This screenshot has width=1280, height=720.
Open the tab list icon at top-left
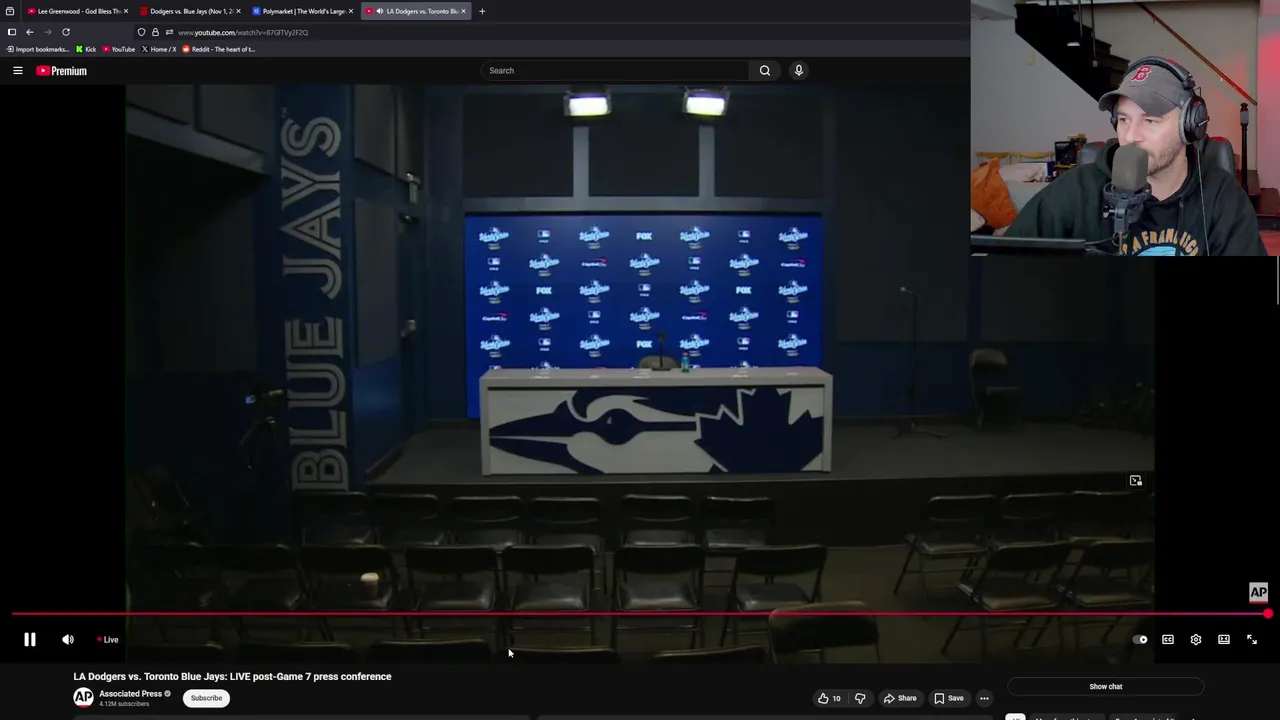coord(10,11)
